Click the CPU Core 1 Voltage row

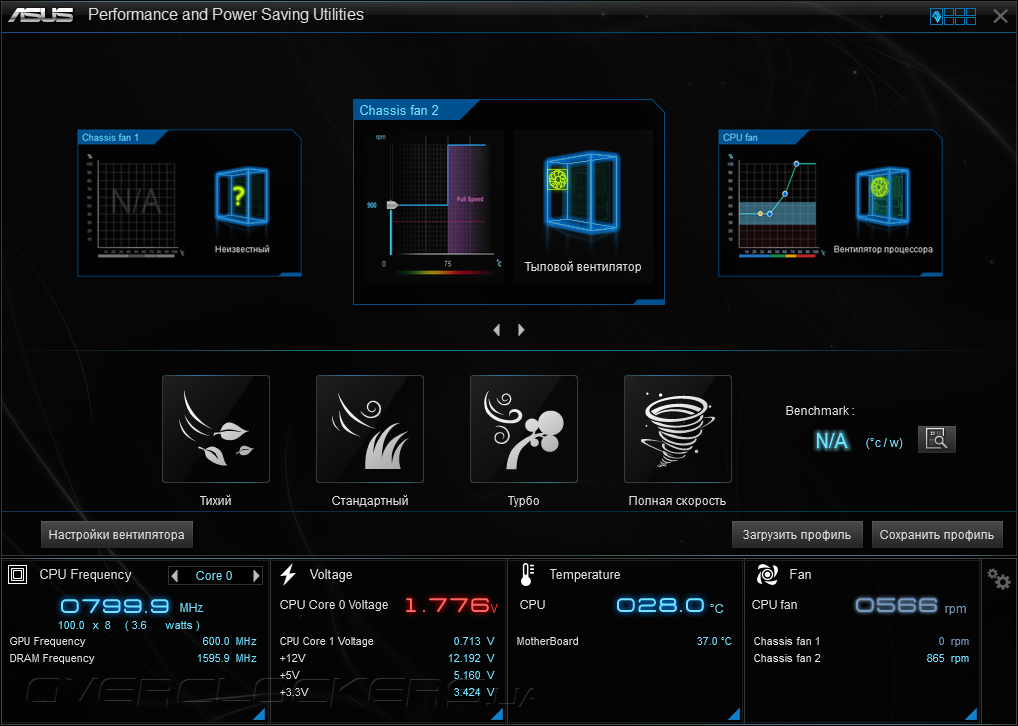pos(387,641)
